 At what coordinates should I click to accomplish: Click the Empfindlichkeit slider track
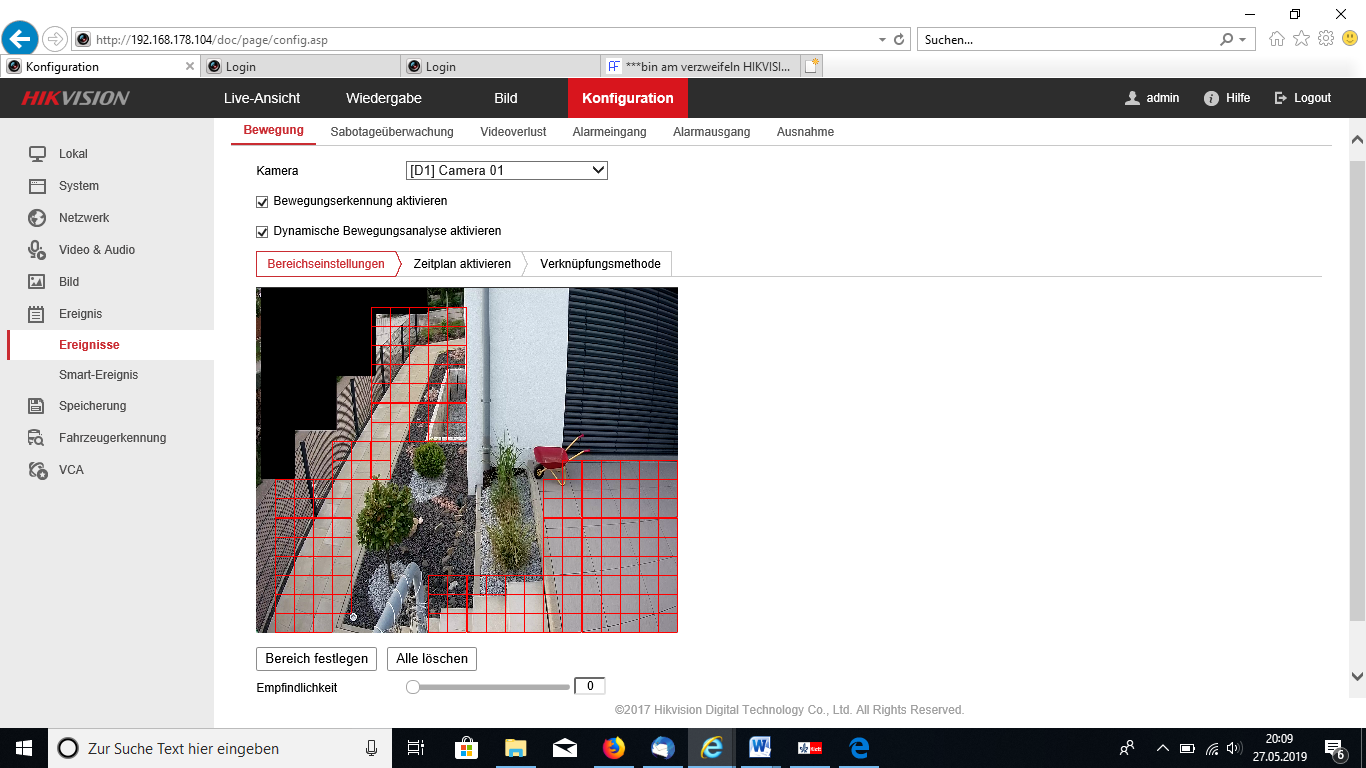(490, 687)
